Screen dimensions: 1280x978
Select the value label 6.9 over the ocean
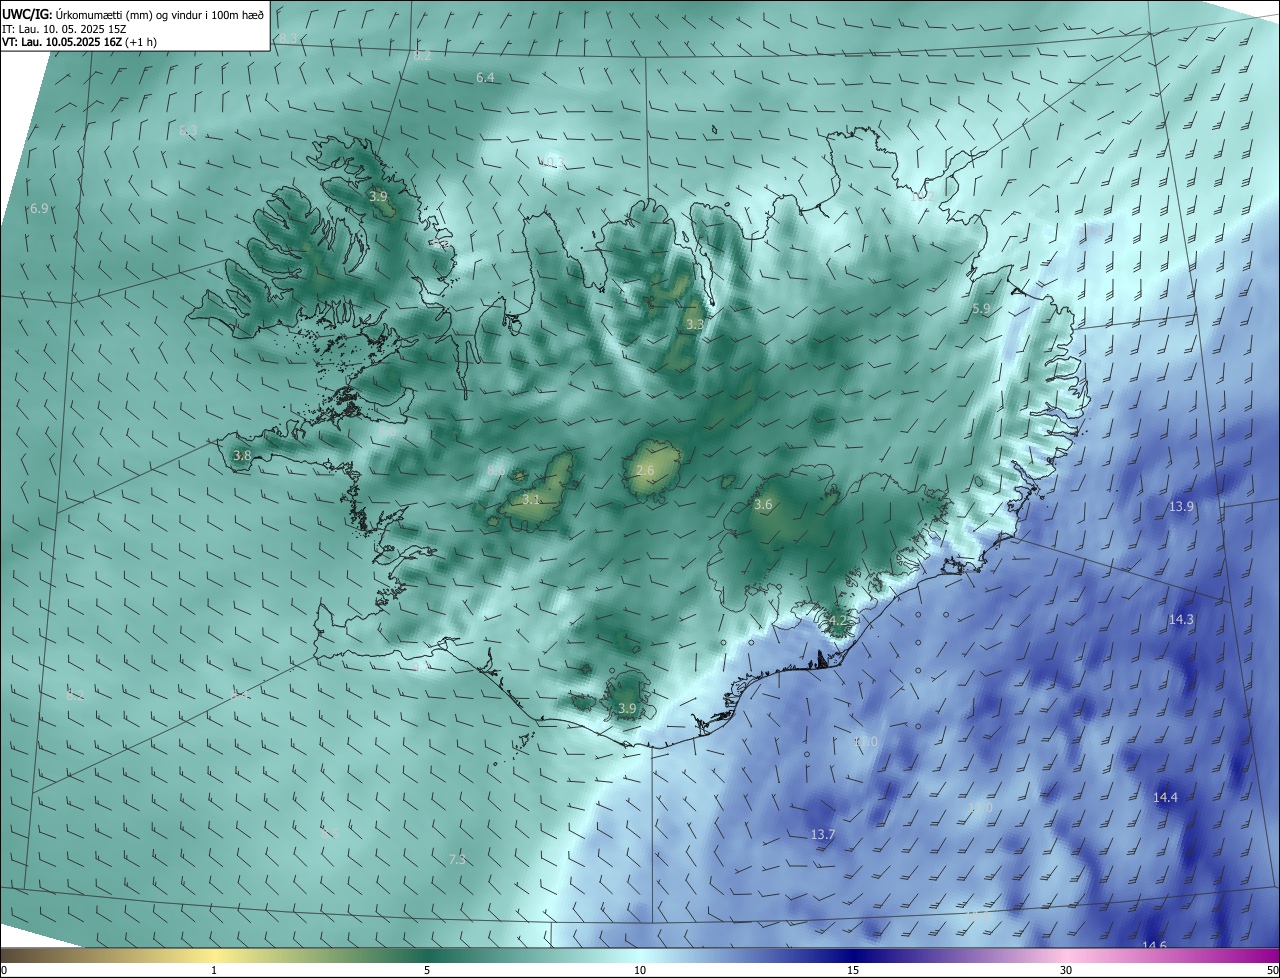[x=39, y=208]
